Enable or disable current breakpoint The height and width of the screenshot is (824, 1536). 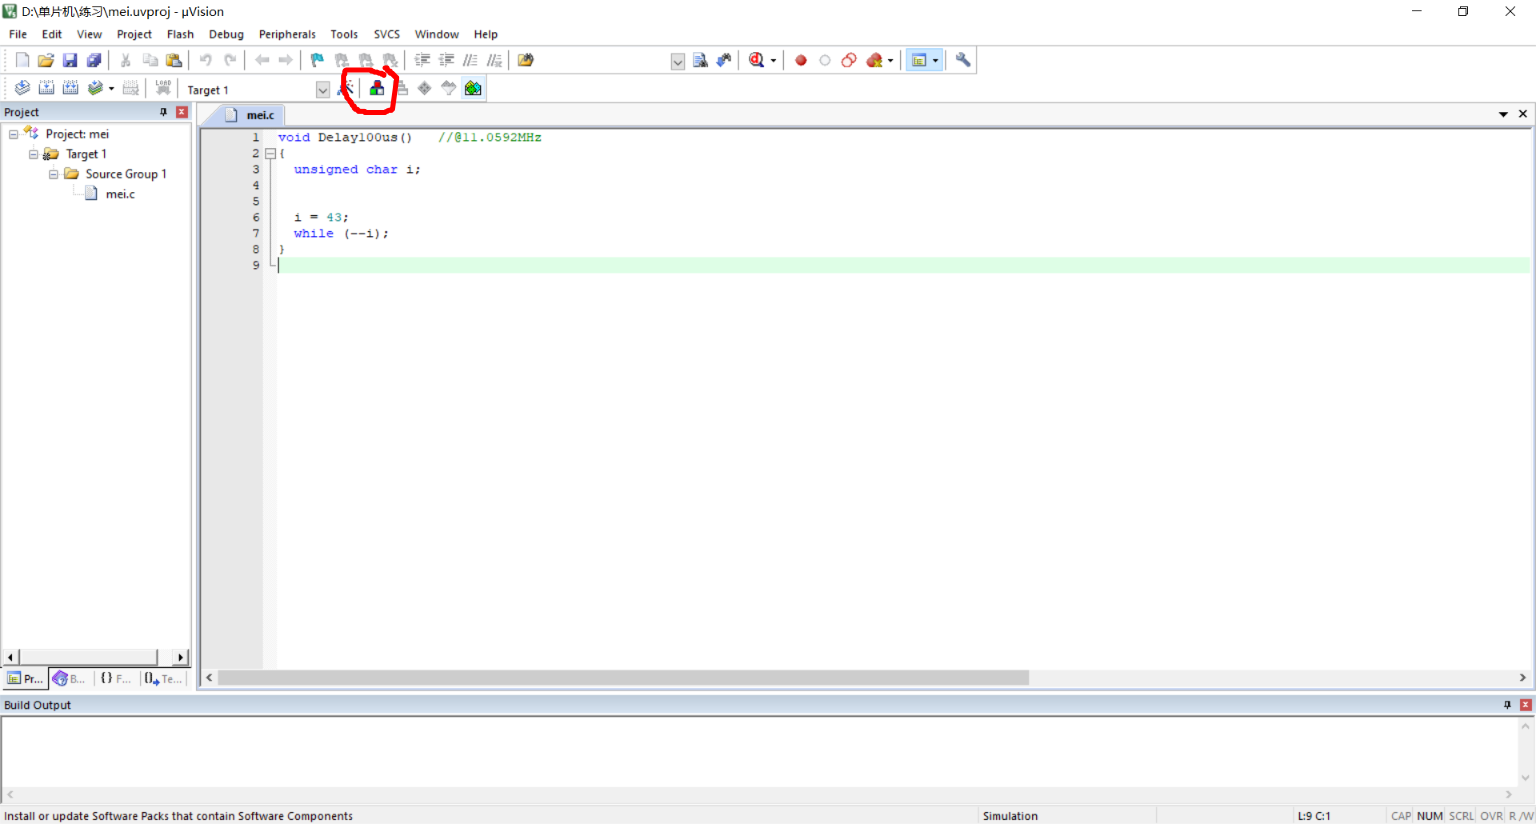click(824, 59)
